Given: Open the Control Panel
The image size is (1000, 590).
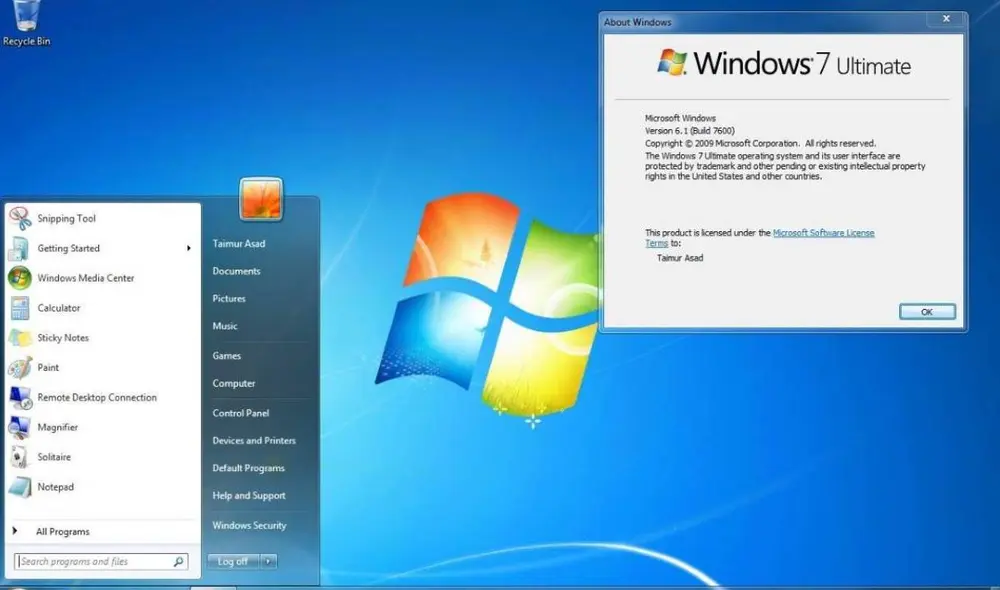Looking at the screenshot, I should coord(239,412).
